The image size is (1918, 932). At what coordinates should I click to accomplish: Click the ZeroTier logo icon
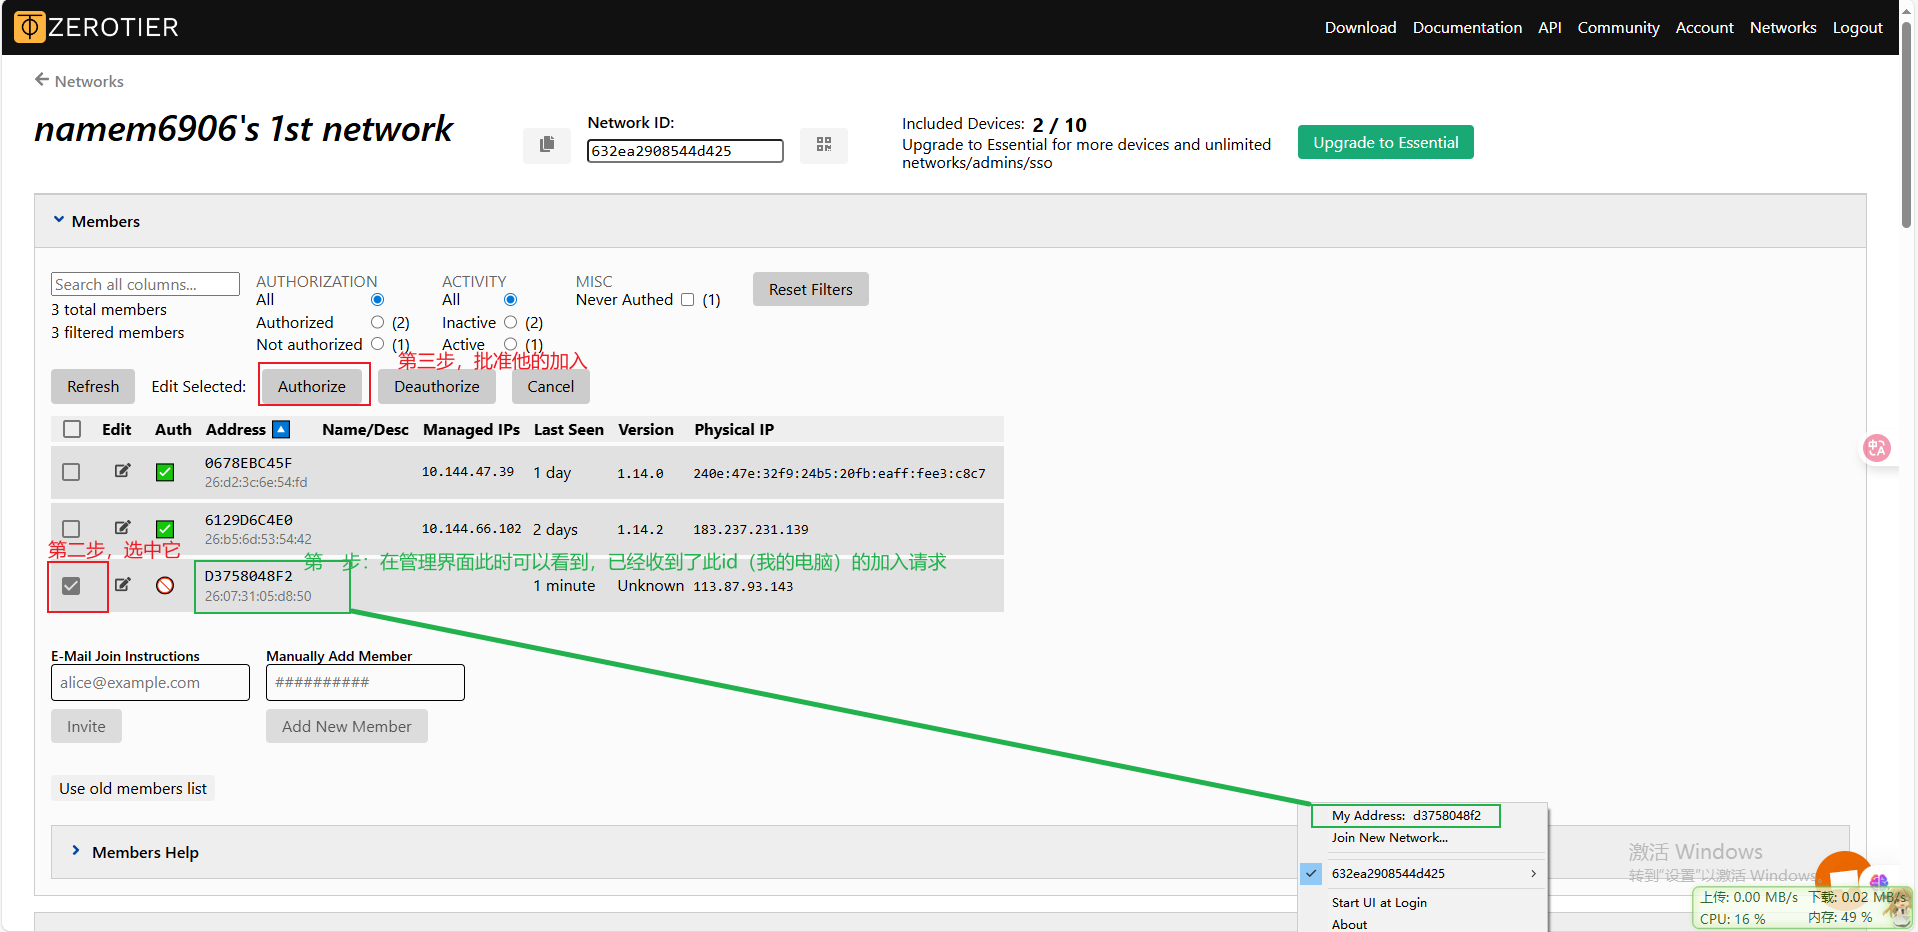[x=30, y=27]
